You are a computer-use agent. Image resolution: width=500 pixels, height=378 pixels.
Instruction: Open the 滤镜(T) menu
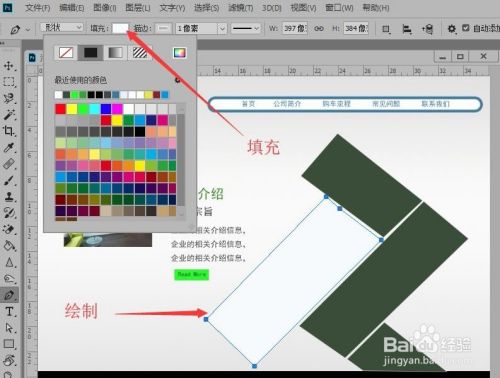(240, 8)
